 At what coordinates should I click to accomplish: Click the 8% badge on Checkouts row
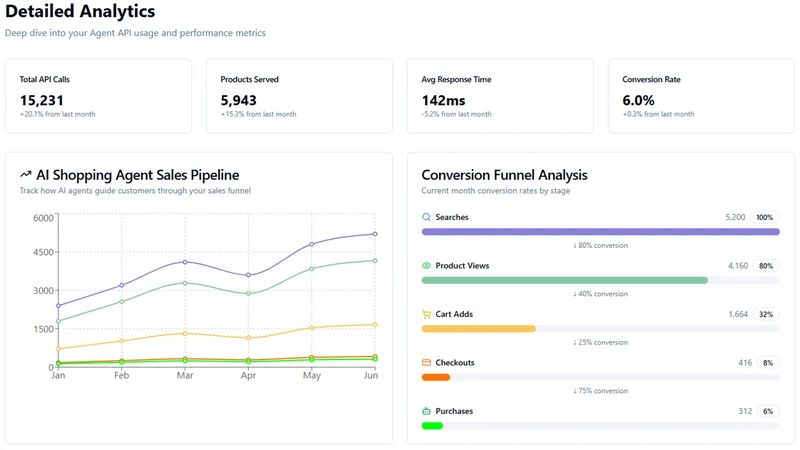pos(768,363)
